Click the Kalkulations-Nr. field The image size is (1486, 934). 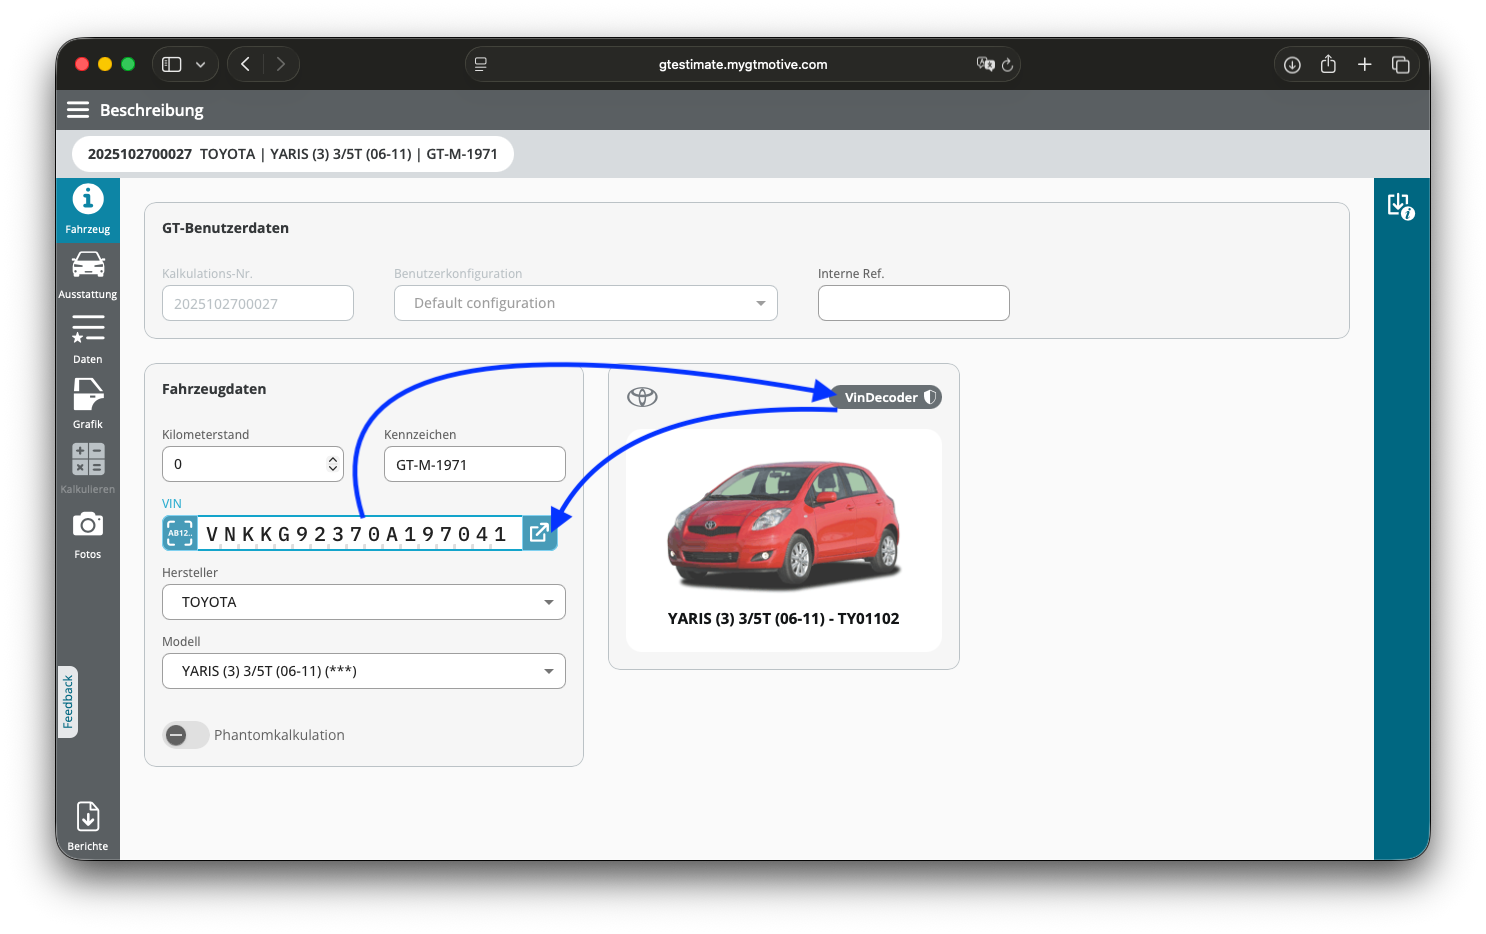(258, 303)
